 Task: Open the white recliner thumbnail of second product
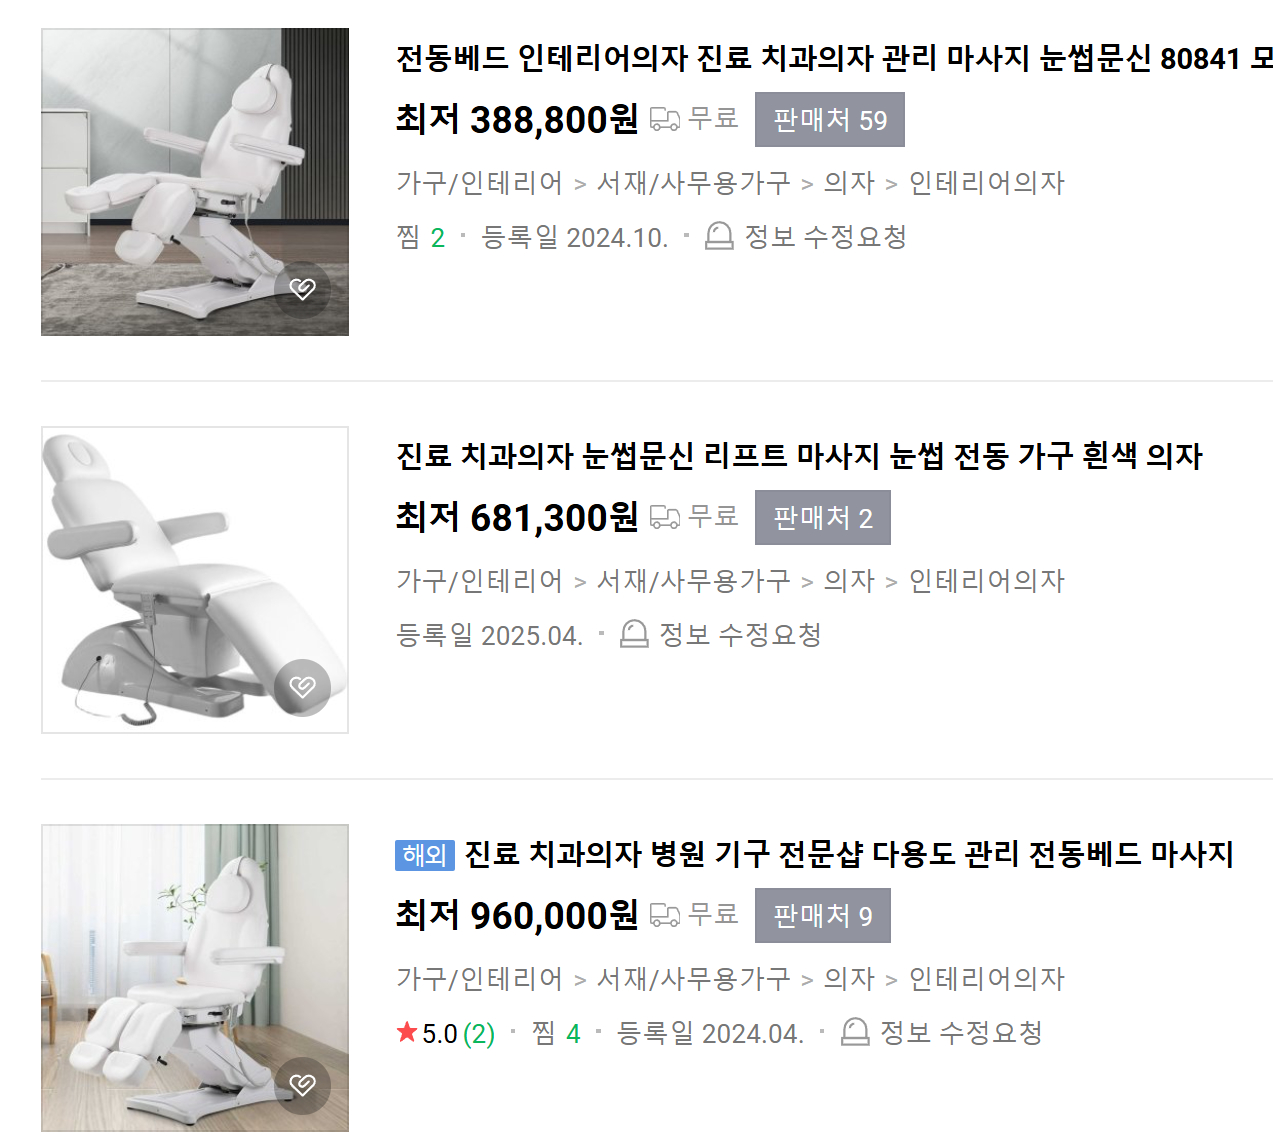pos(195,580)
